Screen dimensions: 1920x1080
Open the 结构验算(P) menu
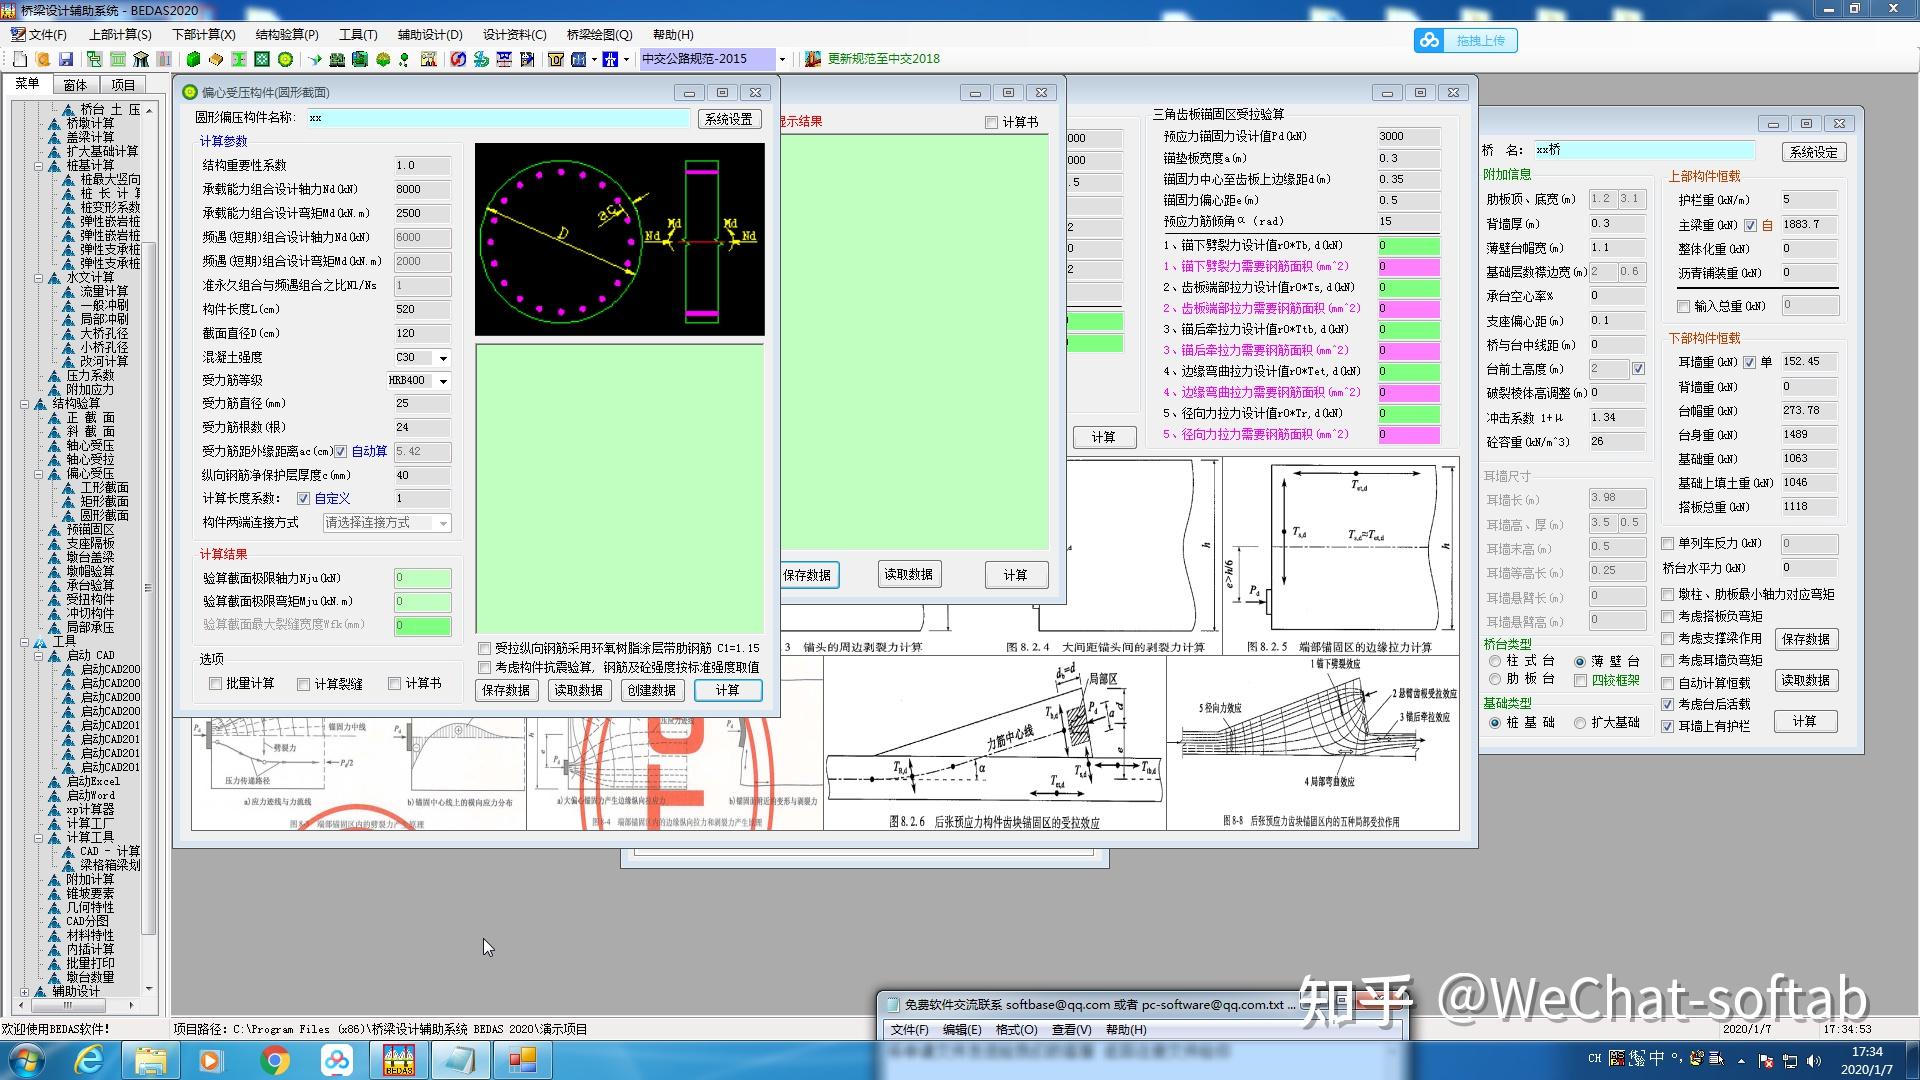286,34
